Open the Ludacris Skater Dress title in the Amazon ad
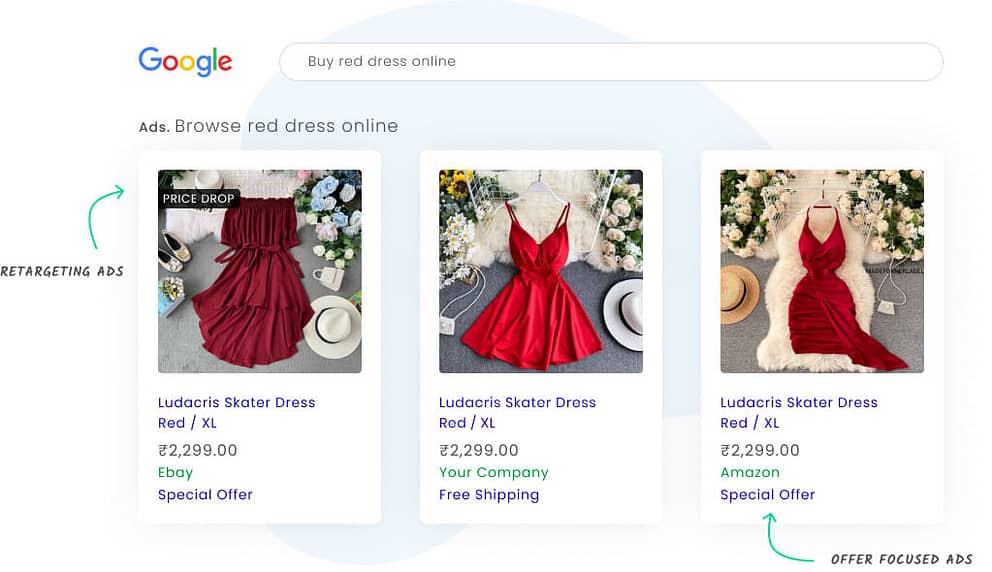 [x=799, y=413]
